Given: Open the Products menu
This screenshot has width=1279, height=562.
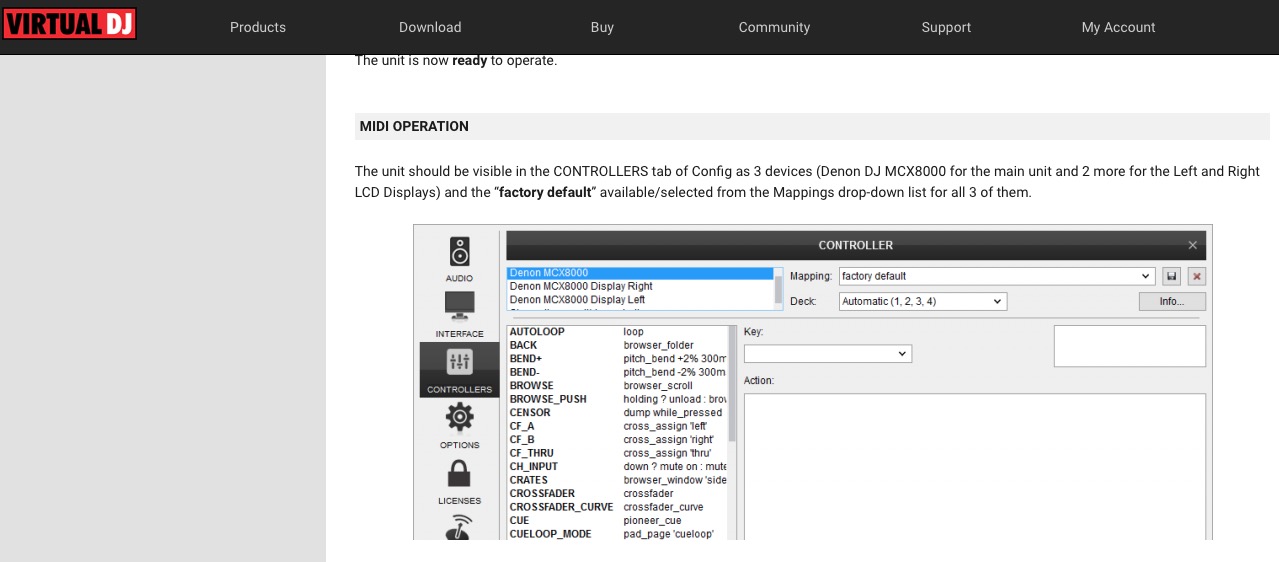Looking at the screenshot, I should 258,27.
